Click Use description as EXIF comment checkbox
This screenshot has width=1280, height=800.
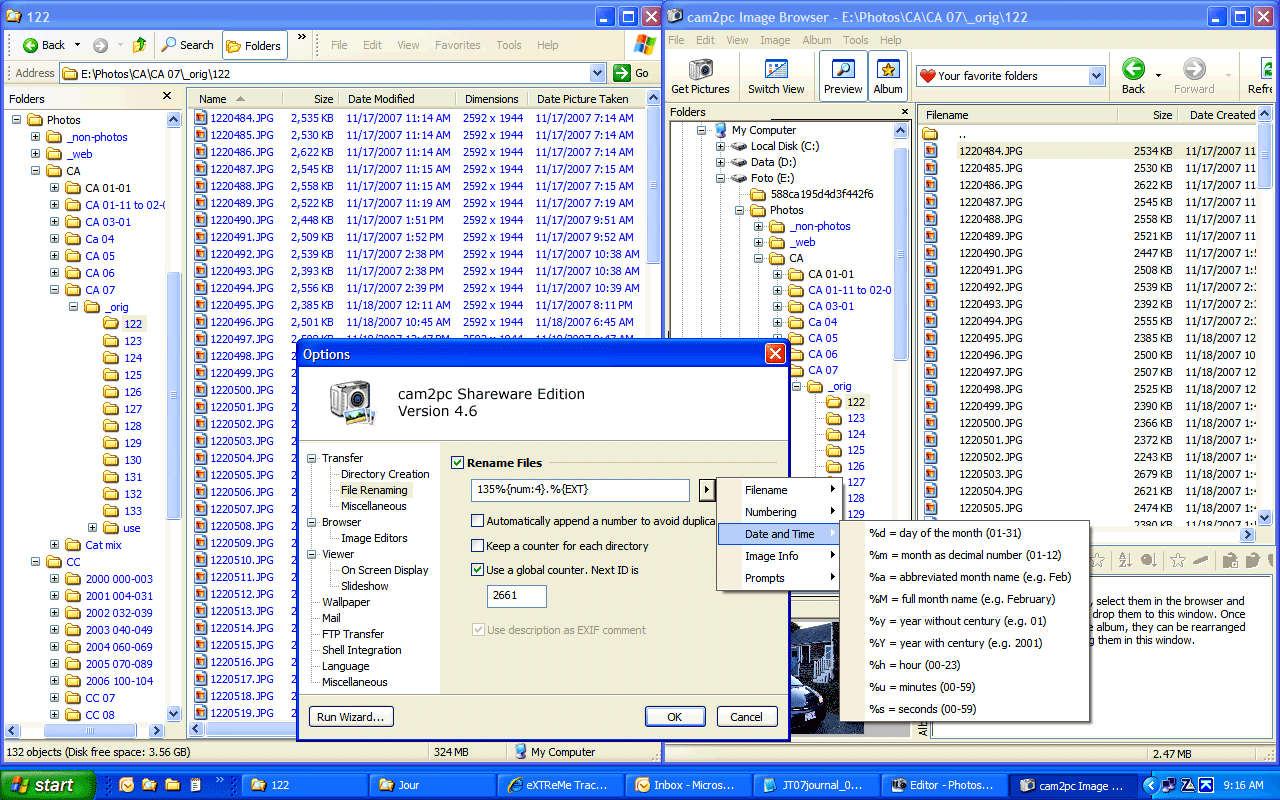click(478, 630)
